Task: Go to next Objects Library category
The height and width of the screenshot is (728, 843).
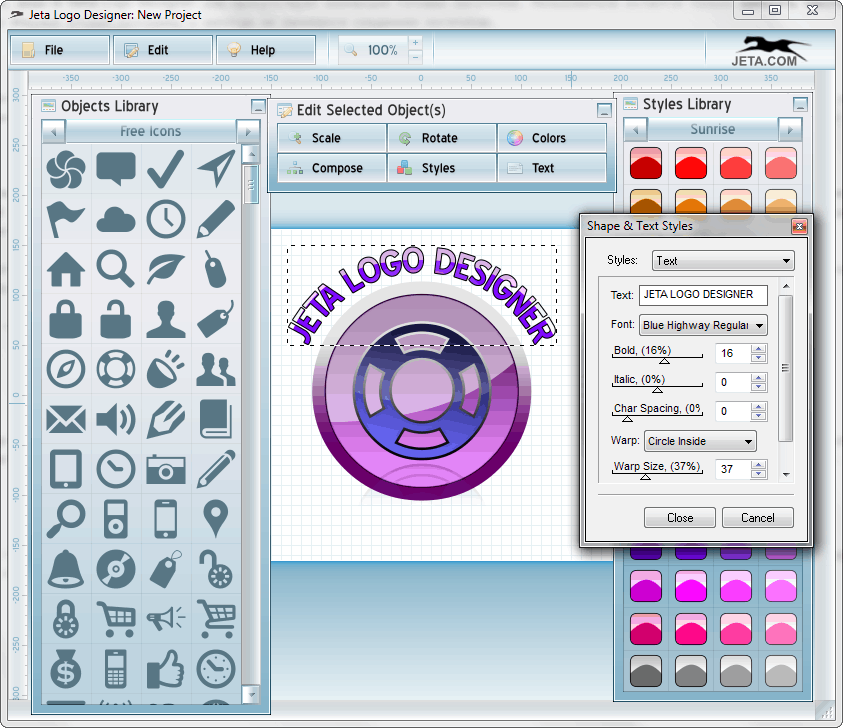Action: tap(248, 132)
